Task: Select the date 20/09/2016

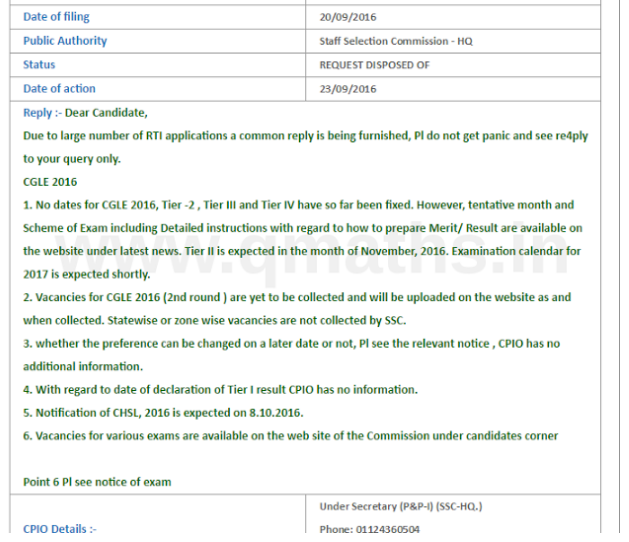Action: tap(348, 17)
